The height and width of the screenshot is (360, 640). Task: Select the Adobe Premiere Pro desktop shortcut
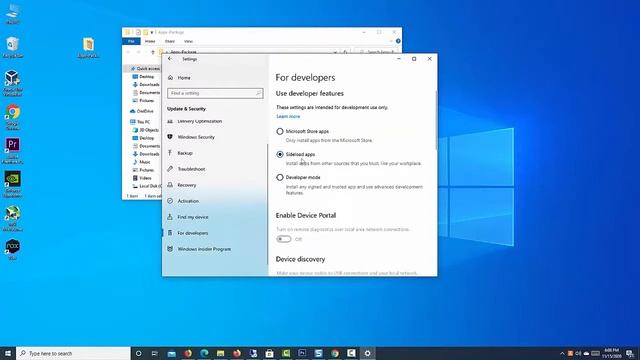tap(13, 151)
